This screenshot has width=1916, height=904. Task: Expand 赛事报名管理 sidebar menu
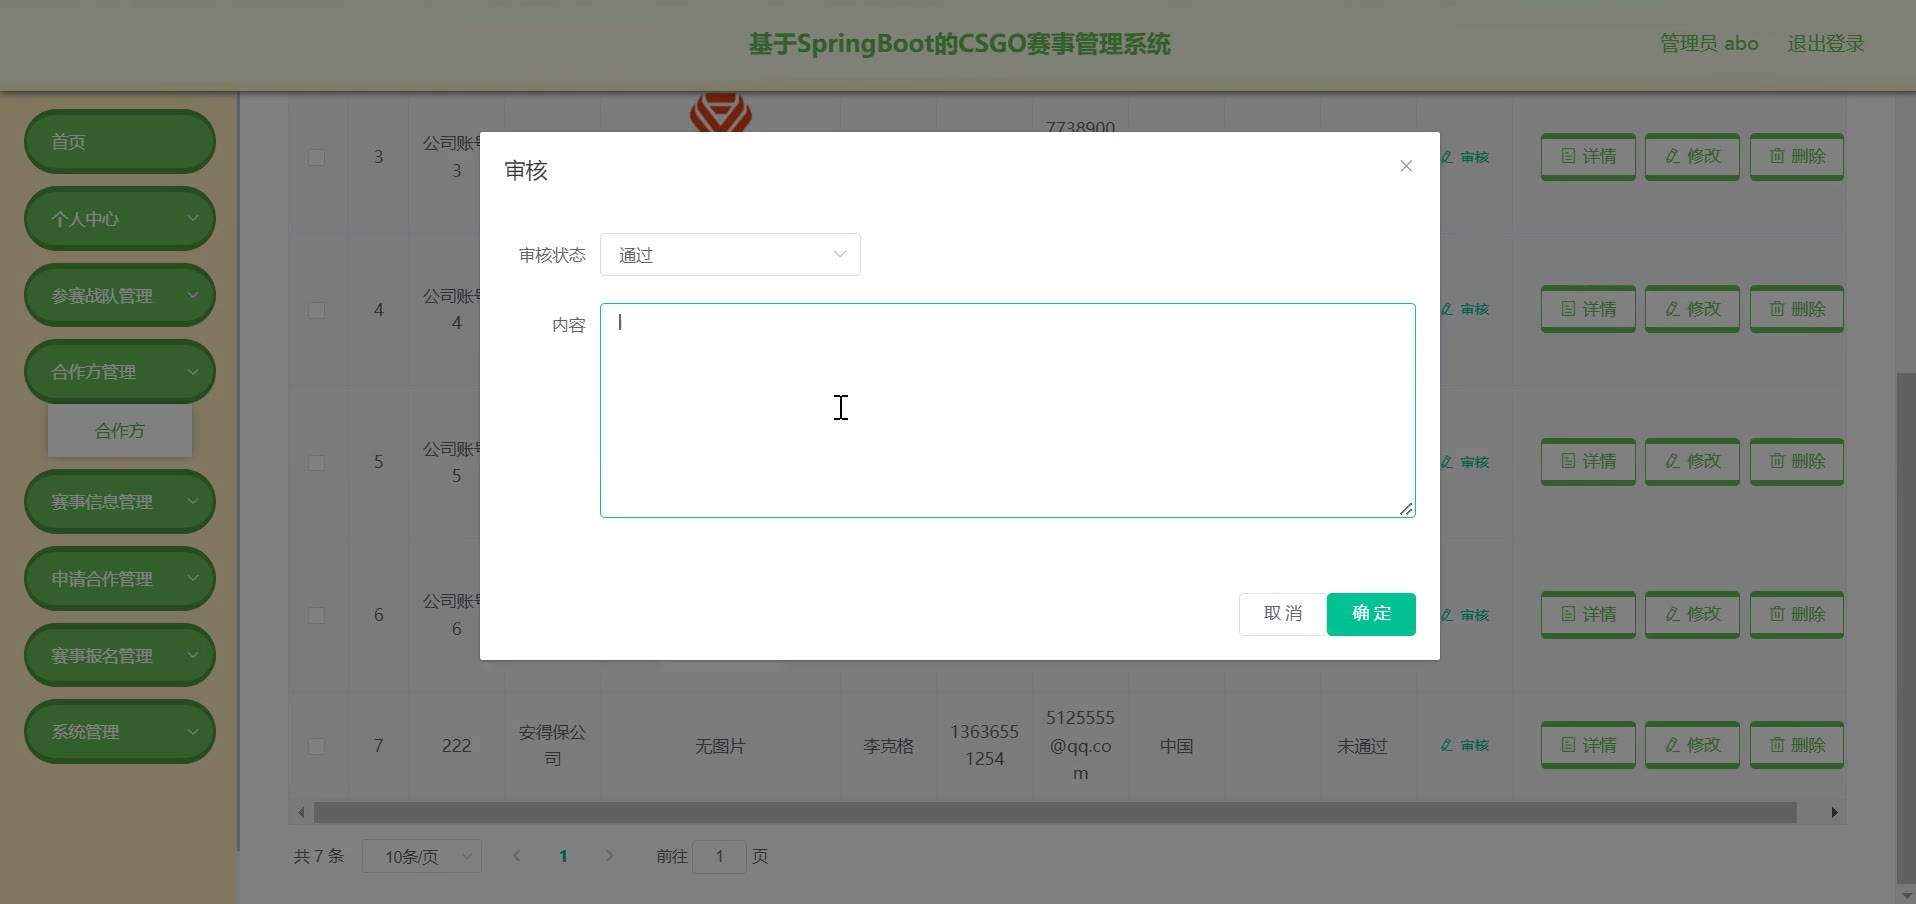(x=120, y=656)
